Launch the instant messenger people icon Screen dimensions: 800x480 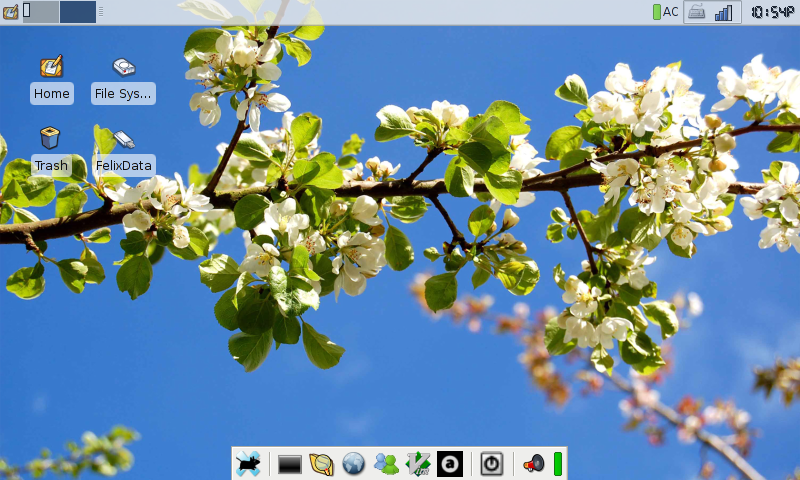(386, 464)
